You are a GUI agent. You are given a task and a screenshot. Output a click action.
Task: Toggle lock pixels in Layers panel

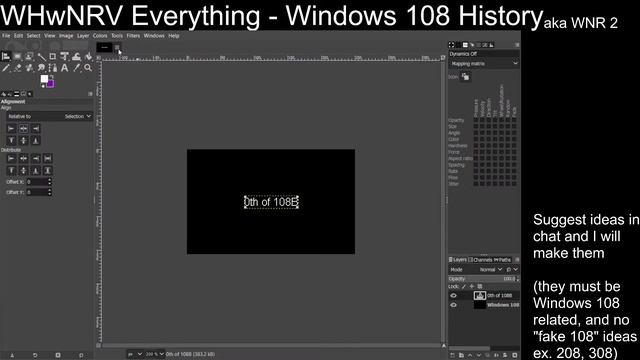coord(464,287)
